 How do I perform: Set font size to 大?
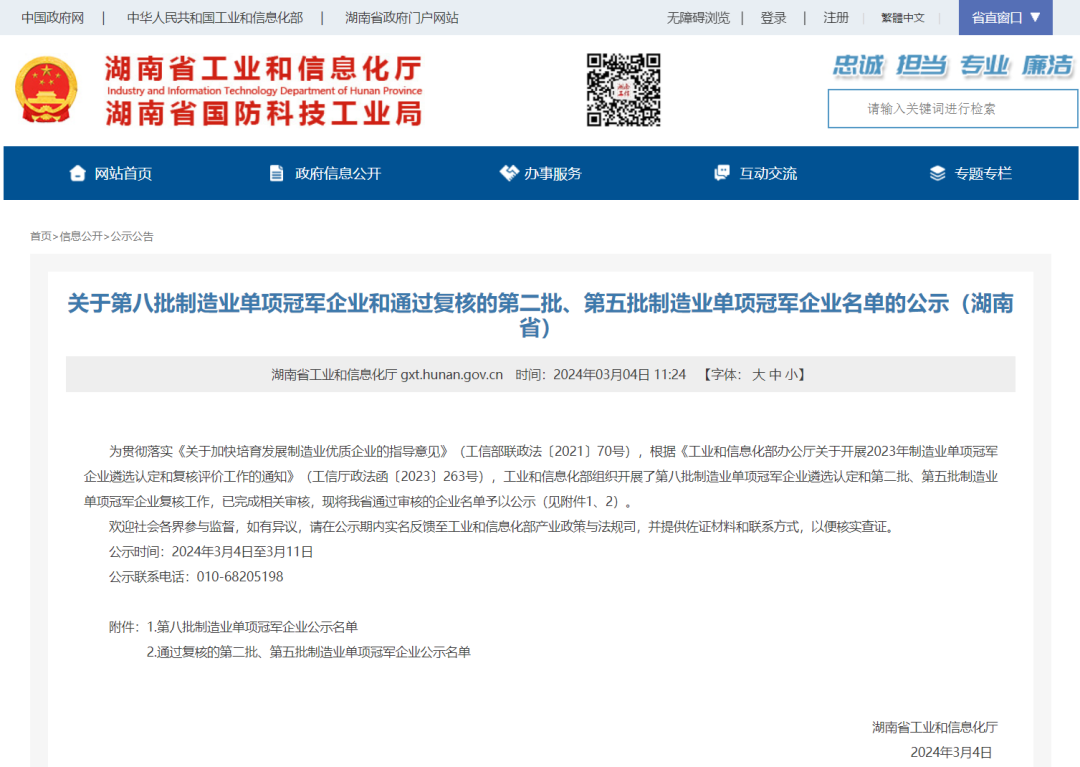[758, 375]
